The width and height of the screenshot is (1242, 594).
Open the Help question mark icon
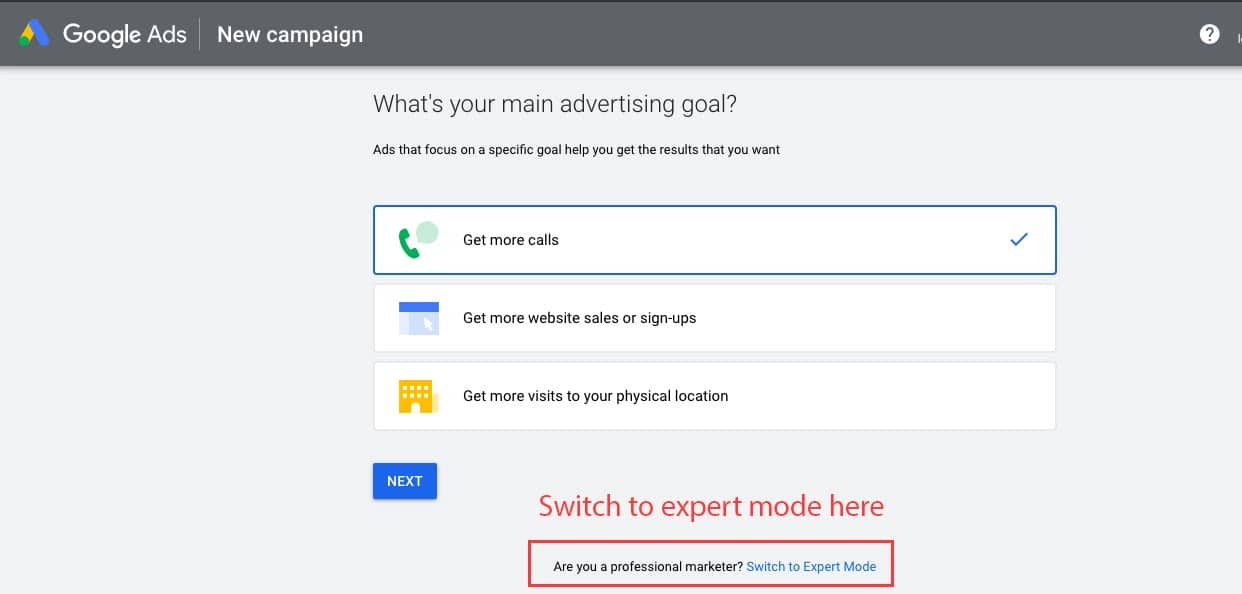(1209, 34)
